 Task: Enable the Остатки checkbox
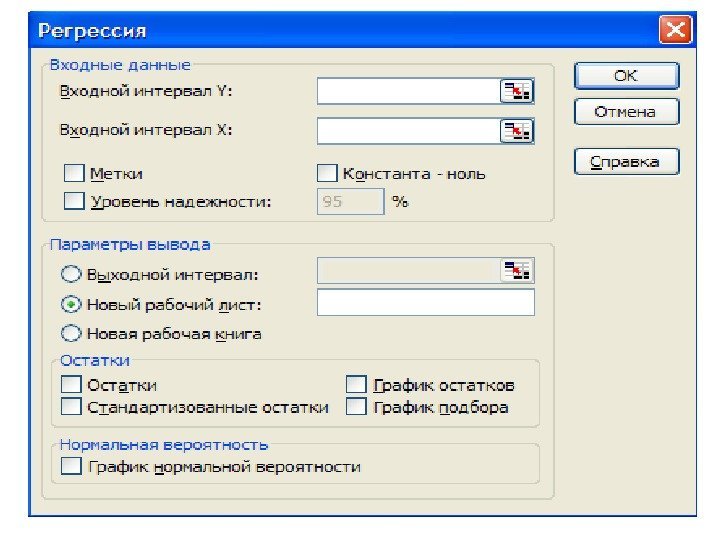(x=71, y=385)
